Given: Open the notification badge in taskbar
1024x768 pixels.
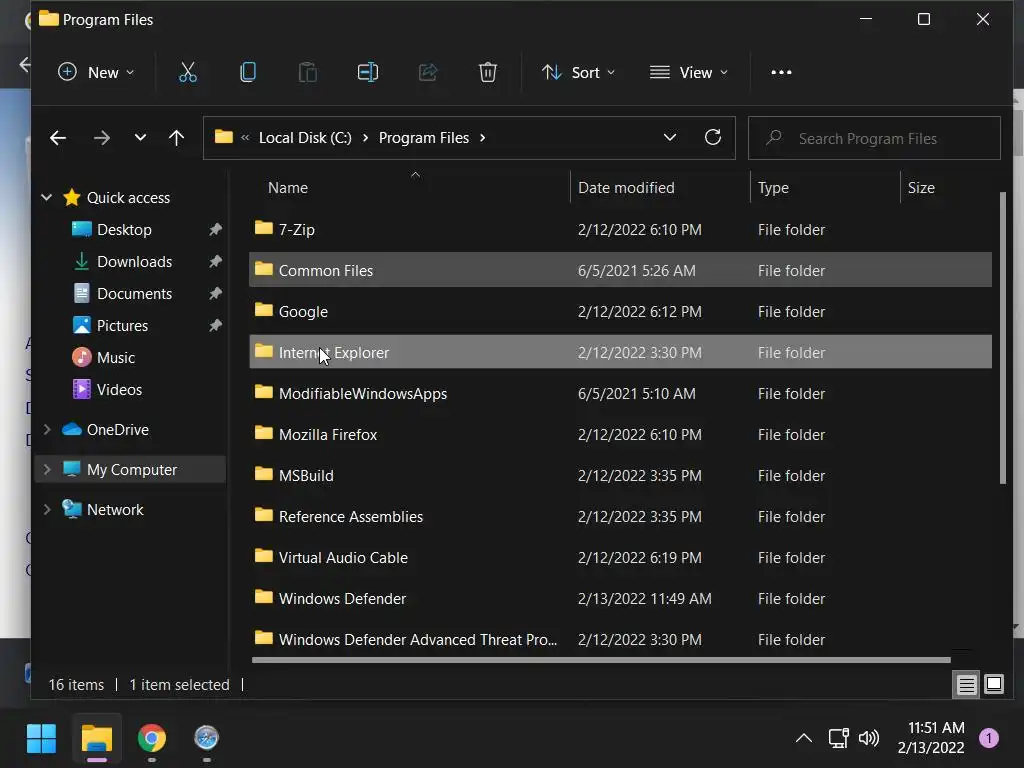Looking at the screenshot, I should tap(989, 739).
